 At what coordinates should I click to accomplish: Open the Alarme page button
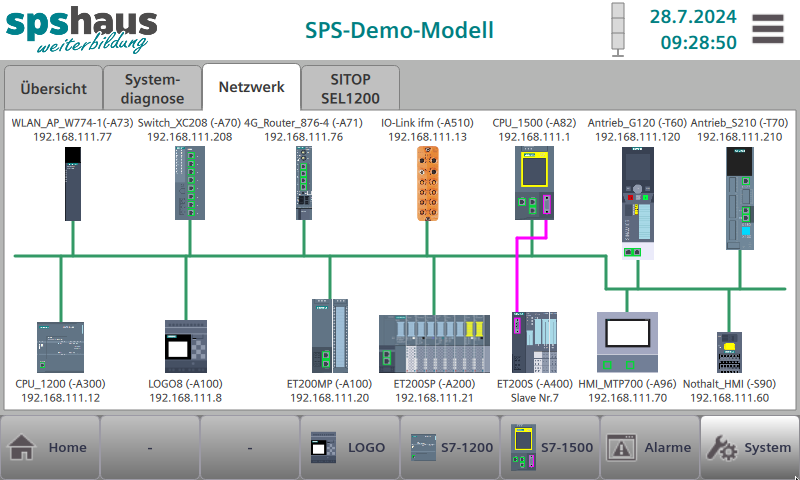(649, 447)
